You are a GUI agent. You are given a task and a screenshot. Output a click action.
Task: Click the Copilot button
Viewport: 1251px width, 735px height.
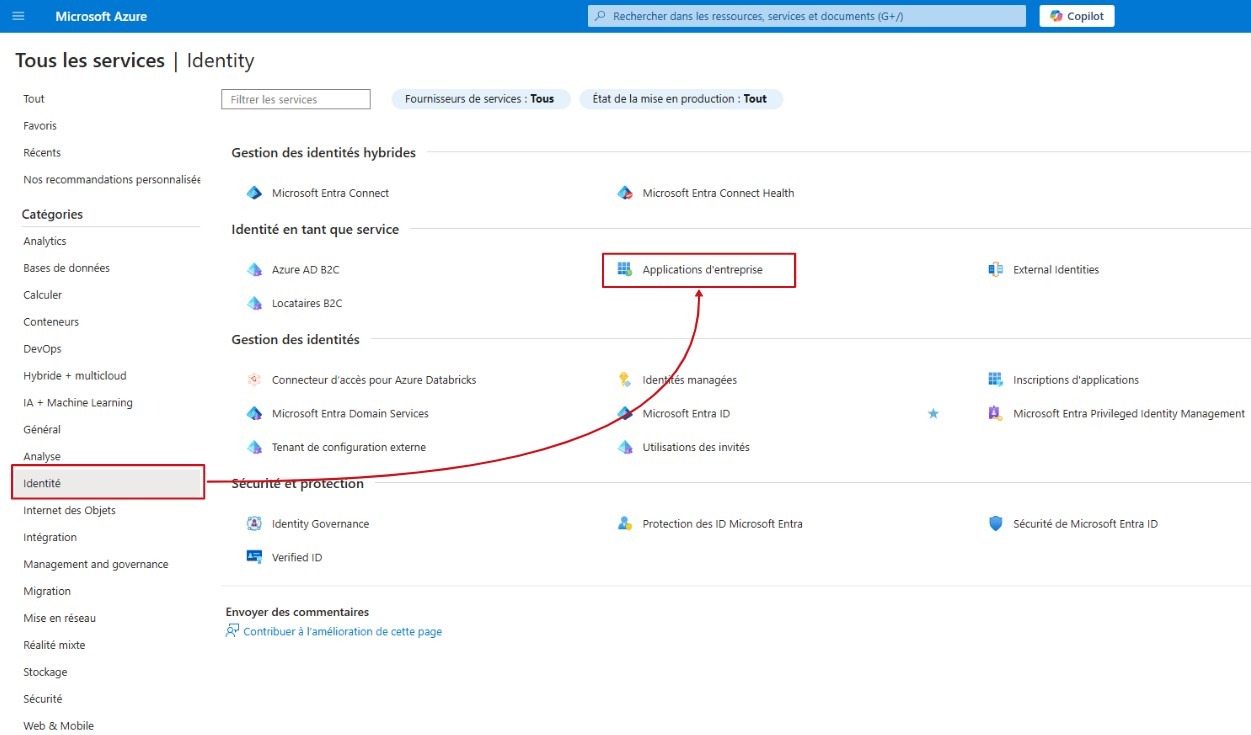coord(1076,16)
